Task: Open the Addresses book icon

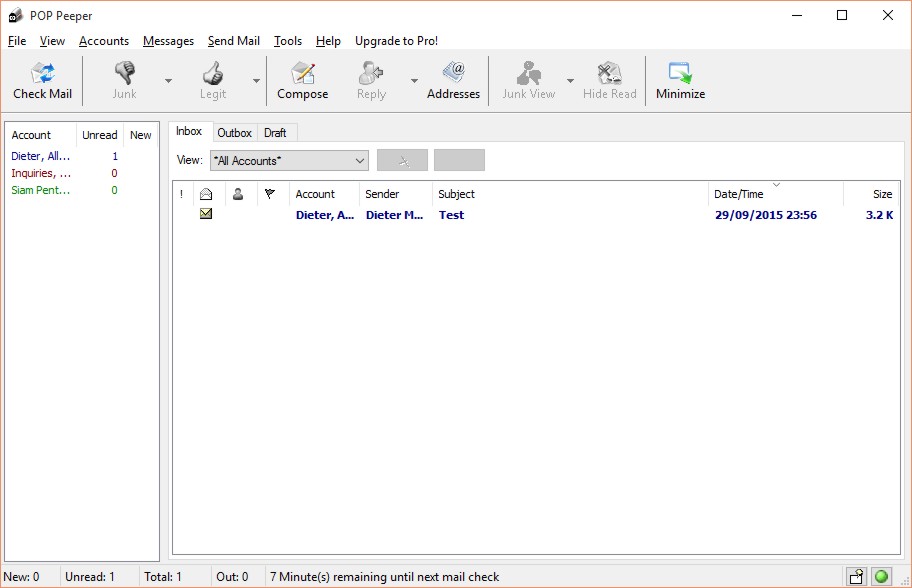Action: (x=454, y=73)
